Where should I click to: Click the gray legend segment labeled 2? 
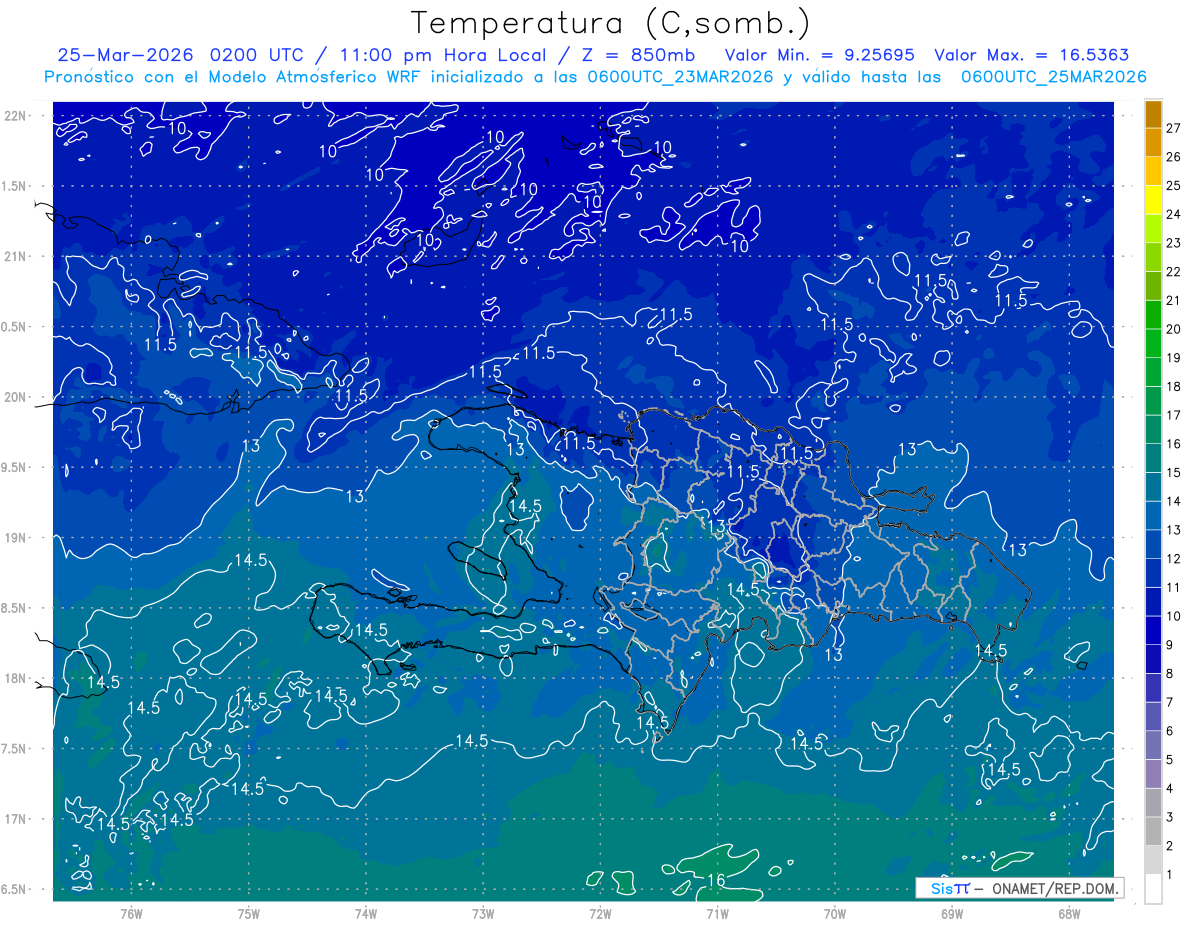[1153, 860]
